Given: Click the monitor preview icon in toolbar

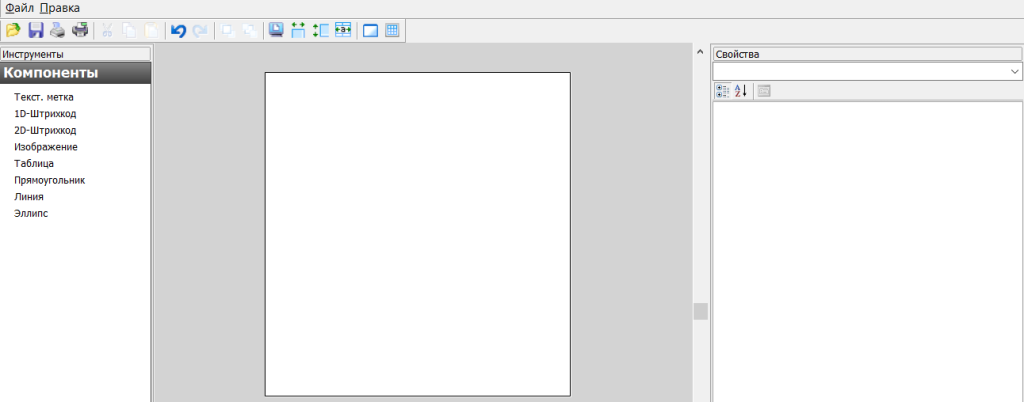Looking at the screenshot, I should point(276,30).
